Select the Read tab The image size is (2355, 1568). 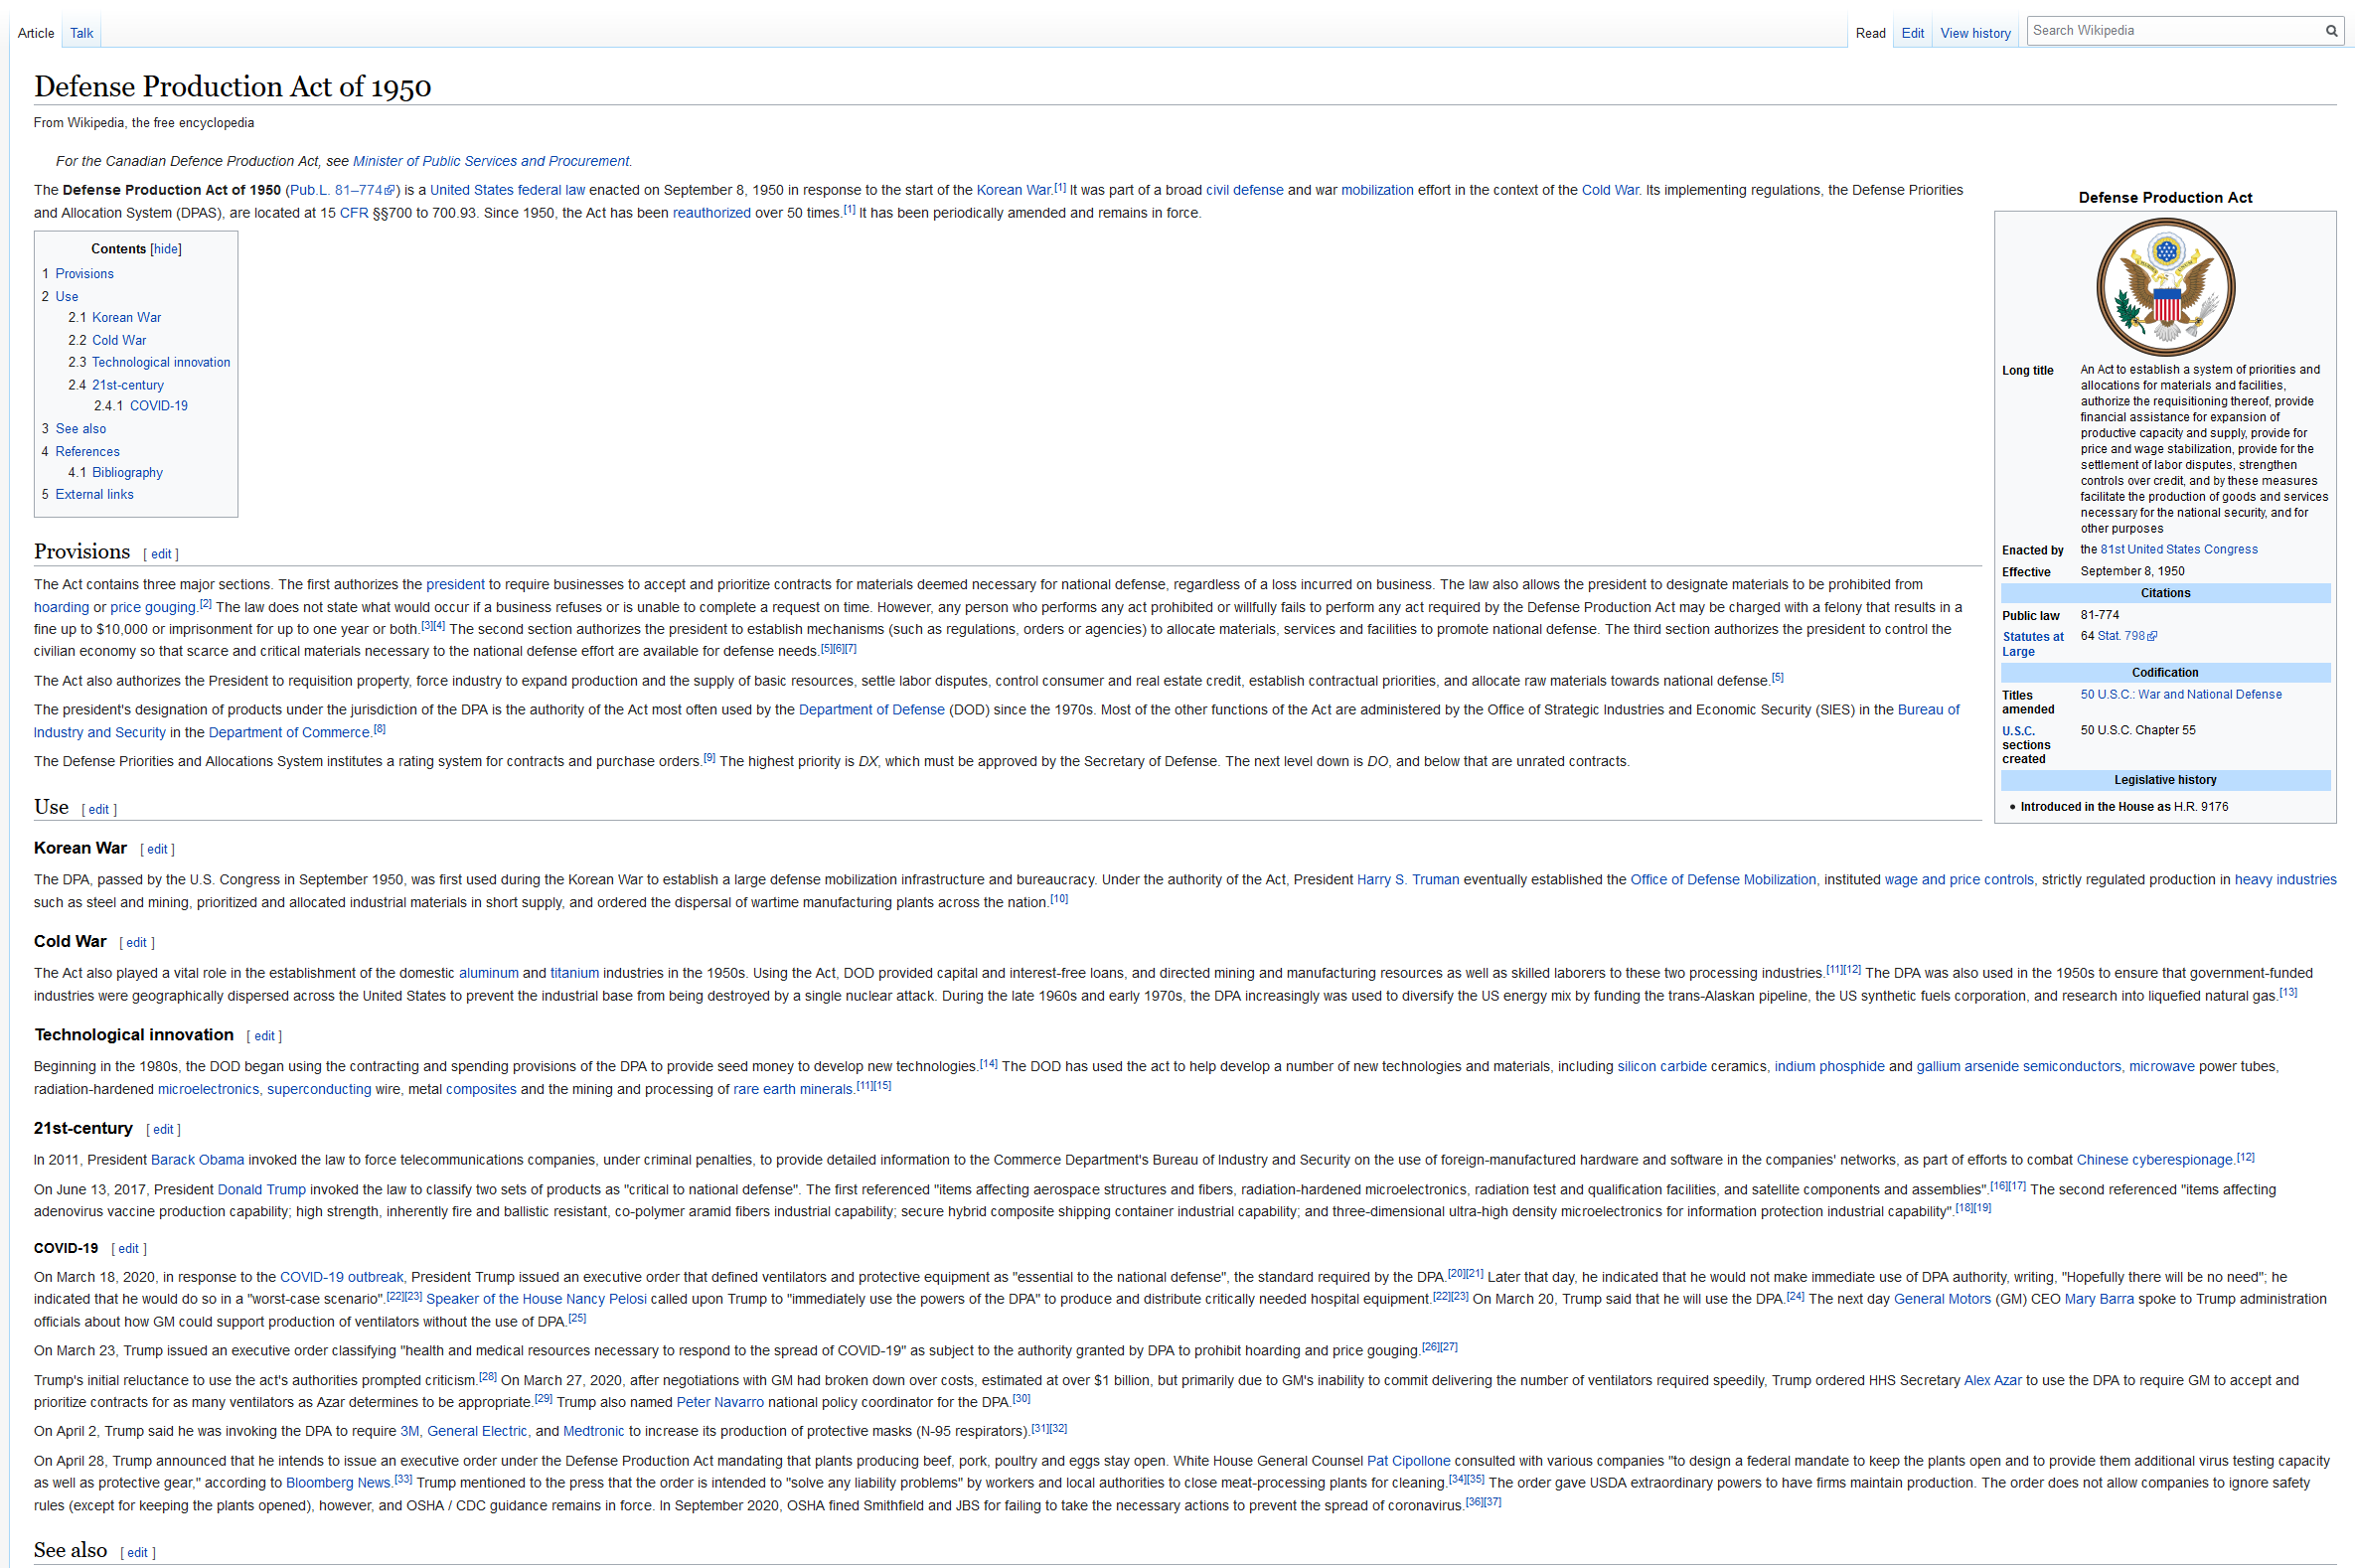click(1870, 33)
